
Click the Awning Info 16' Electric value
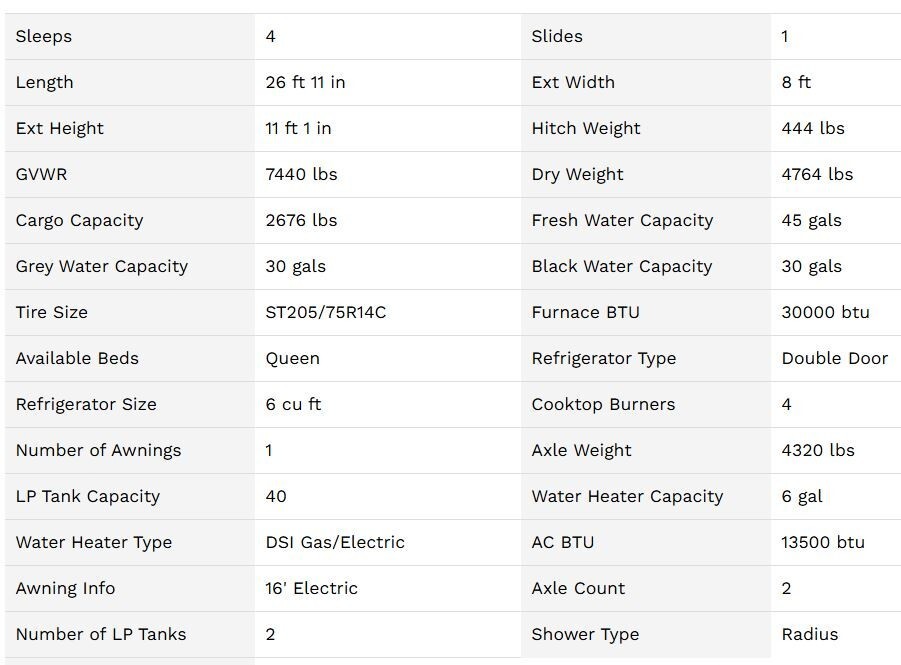pyautogui.click(x=311, y=588)
